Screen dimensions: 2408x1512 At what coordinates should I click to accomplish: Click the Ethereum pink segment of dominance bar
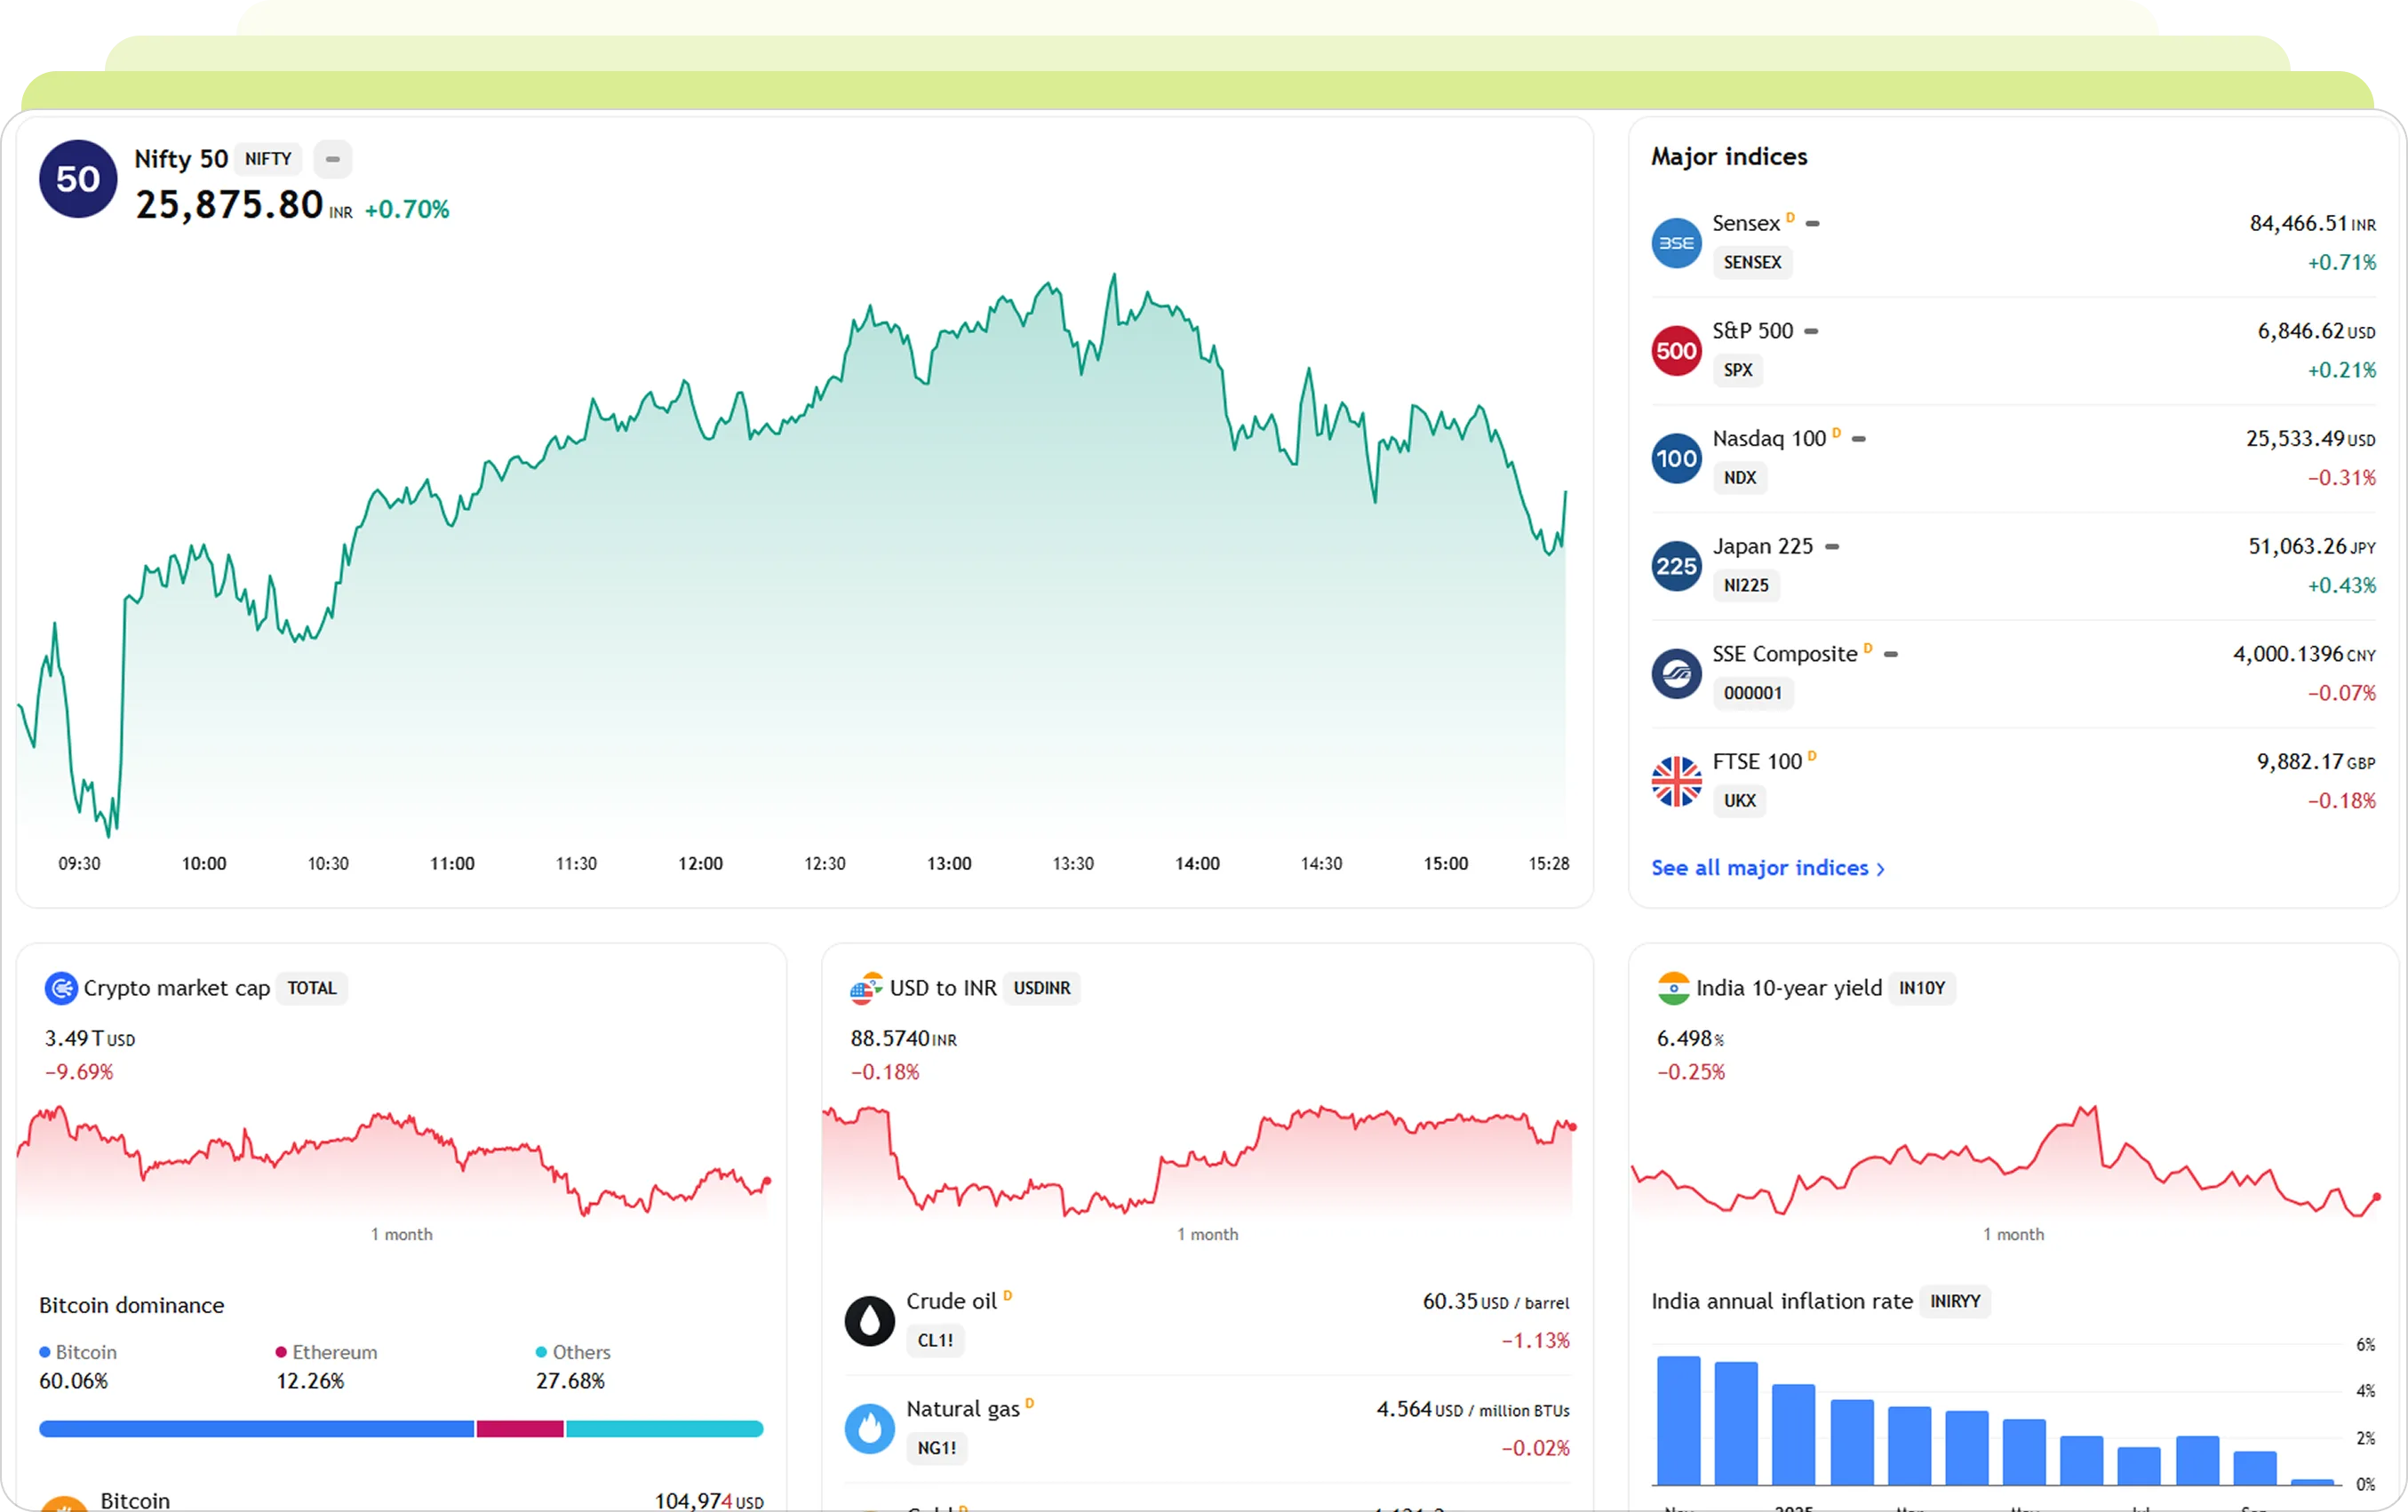click(x=520, y=1429)
